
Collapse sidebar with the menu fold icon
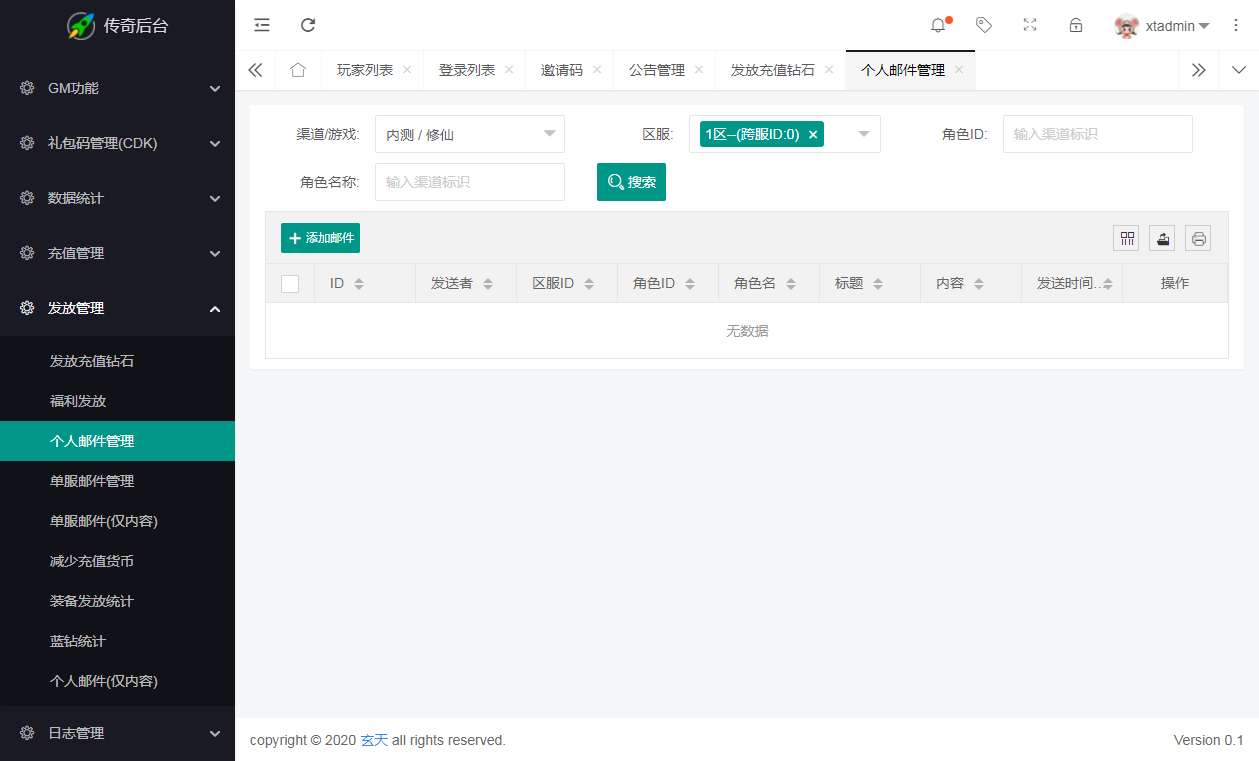click(x=262, y=25)
